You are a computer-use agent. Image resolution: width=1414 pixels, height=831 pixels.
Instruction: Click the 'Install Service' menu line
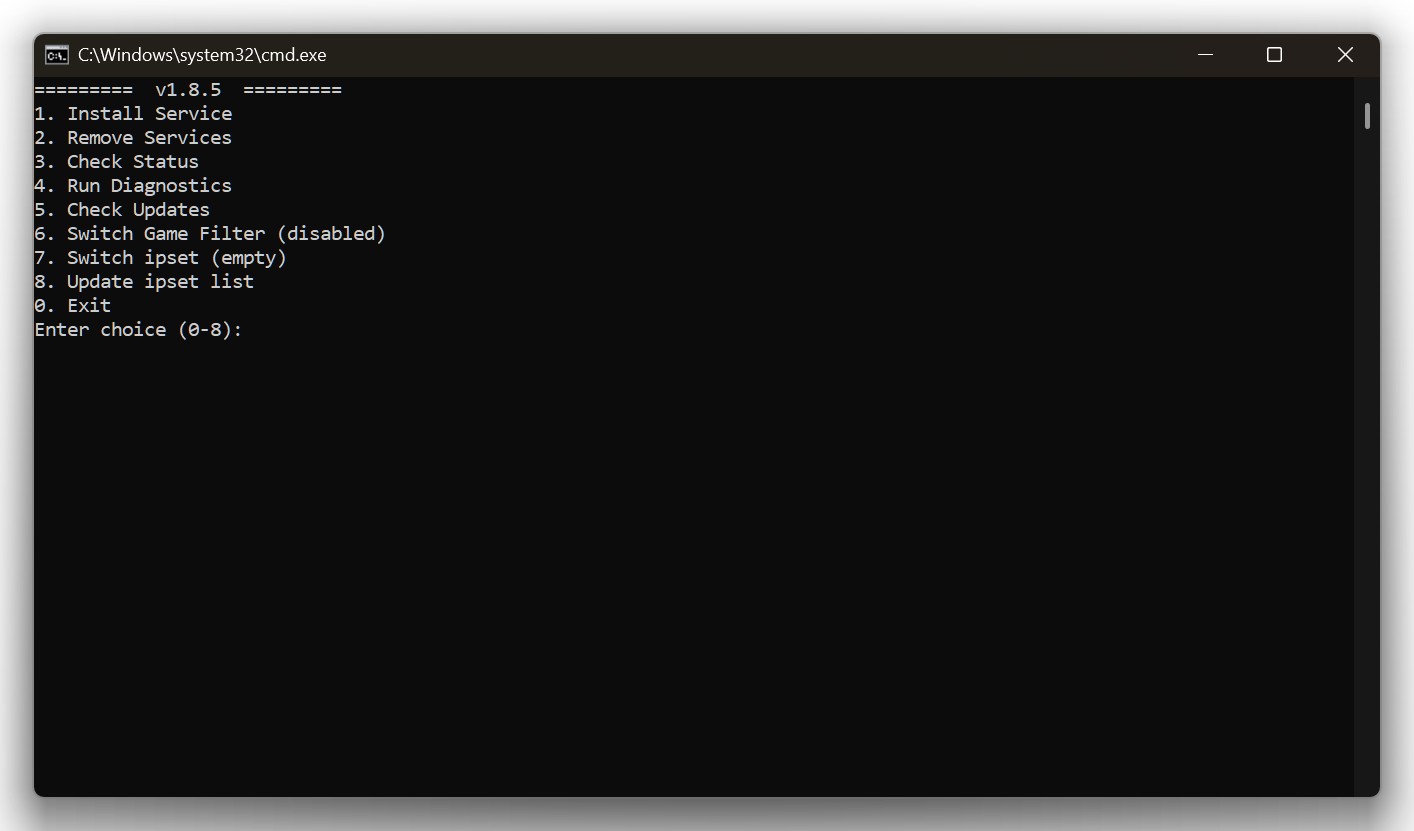(133, 114)
